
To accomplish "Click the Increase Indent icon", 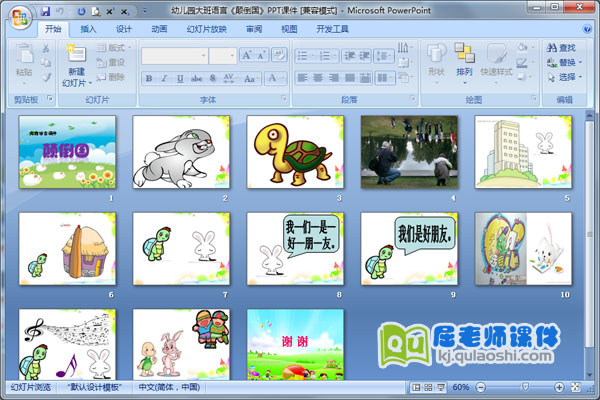I will (364, 56).
